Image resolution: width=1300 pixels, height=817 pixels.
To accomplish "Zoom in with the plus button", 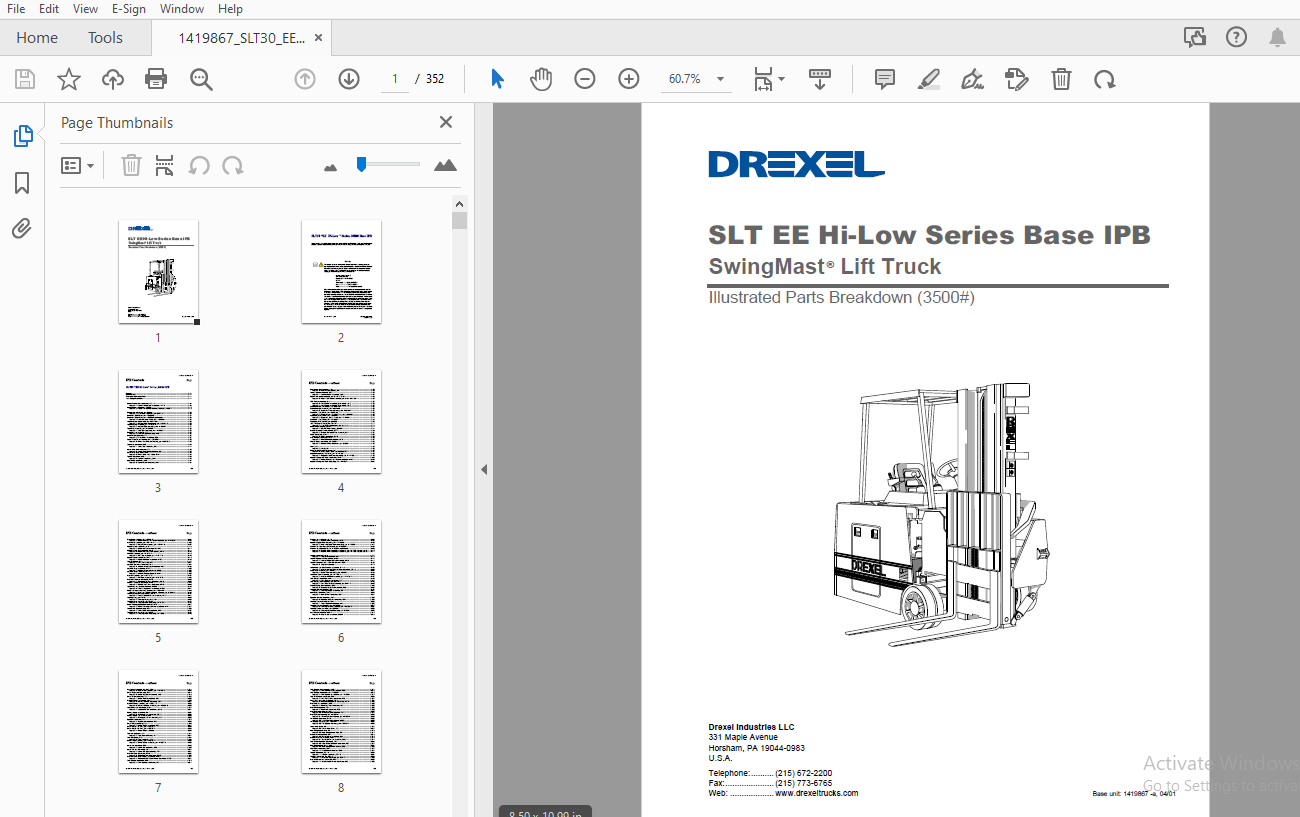I will [x=629, y=79].
